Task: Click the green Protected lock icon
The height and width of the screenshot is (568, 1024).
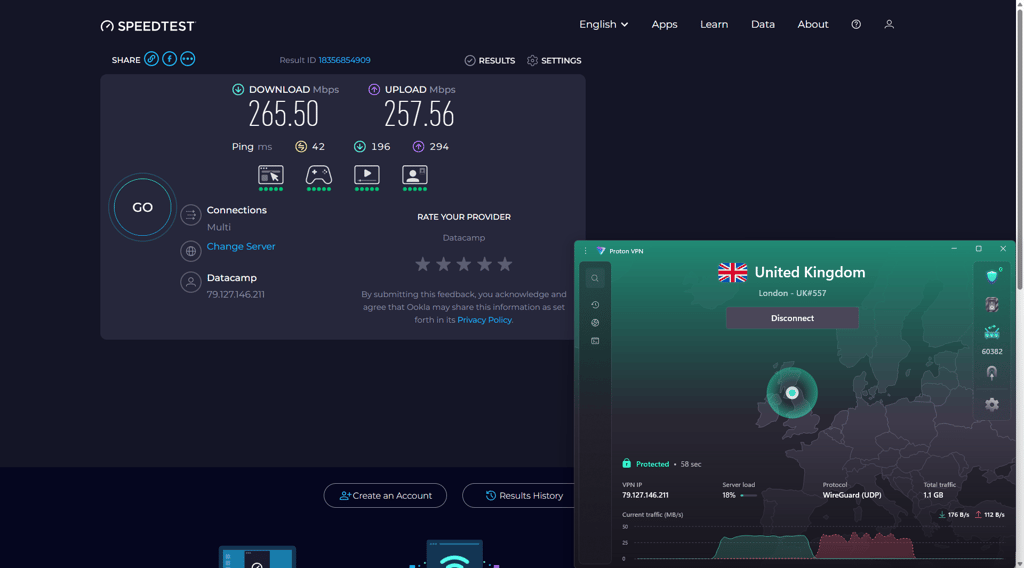Action: (626, 464)
